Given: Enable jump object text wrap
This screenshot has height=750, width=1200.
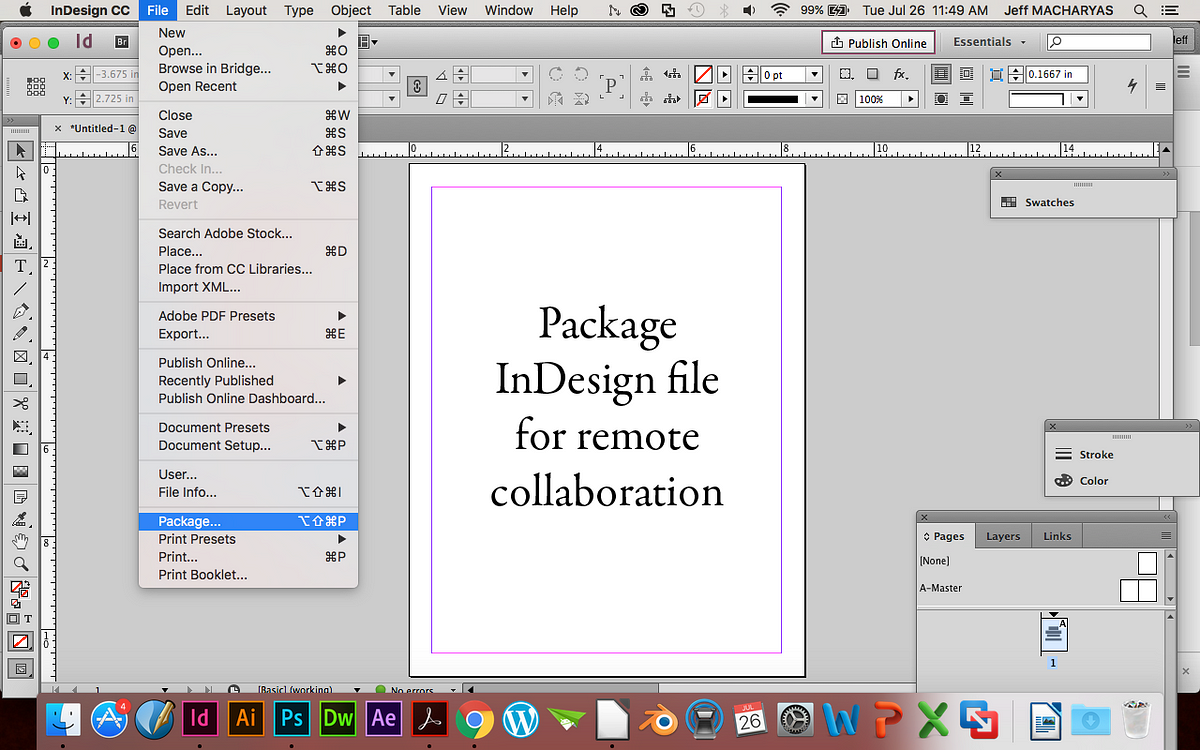Looking at the screenshot, I should 967,98.
